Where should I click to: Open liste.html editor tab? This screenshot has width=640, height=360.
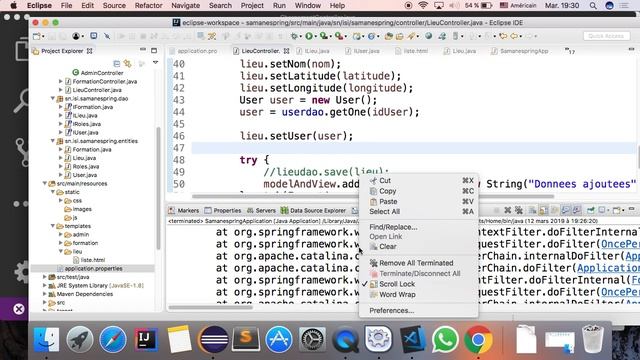(412, 51)
